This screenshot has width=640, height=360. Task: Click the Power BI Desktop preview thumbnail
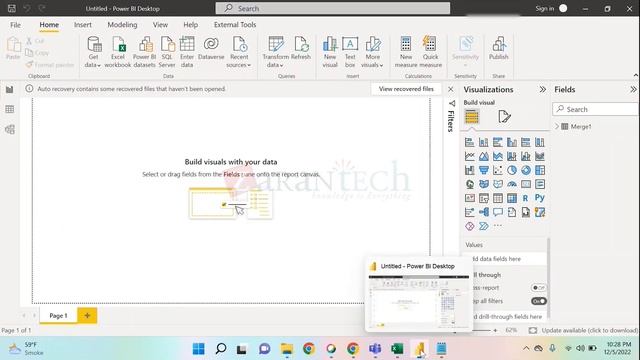419,302
